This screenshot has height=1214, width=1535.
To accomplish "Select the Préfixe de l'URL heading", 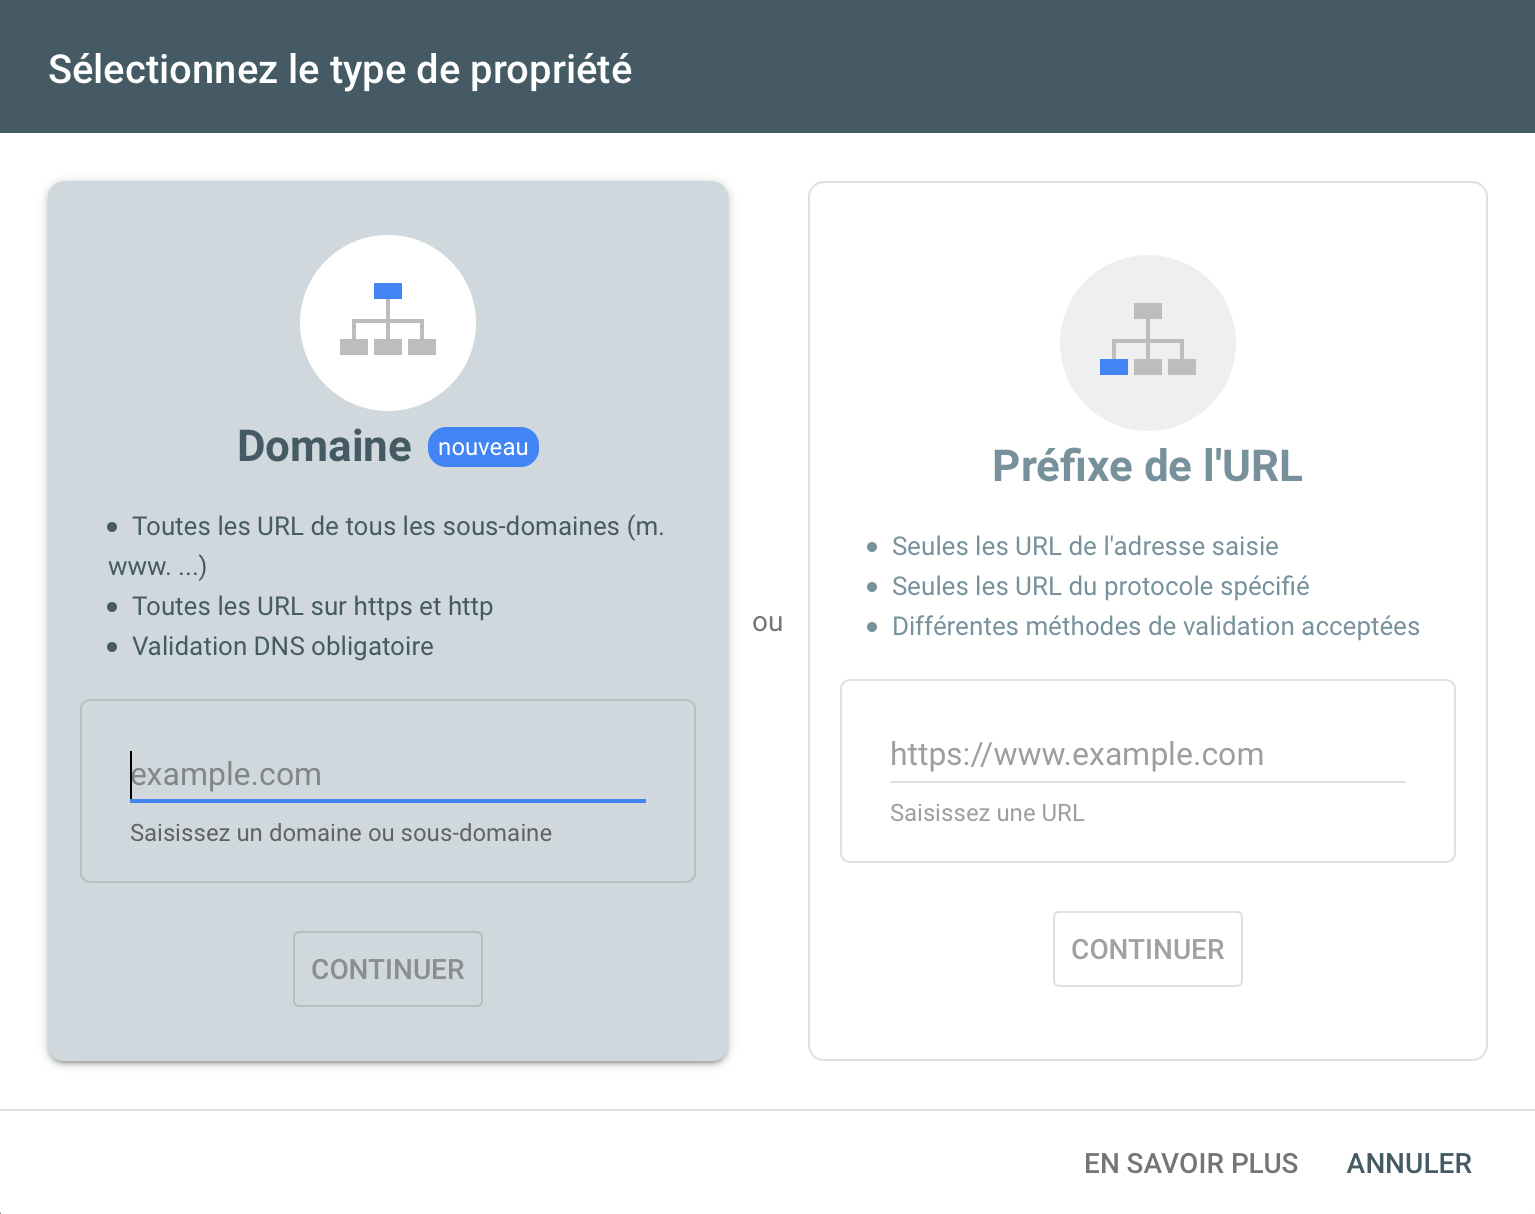I will [1148, 466].
